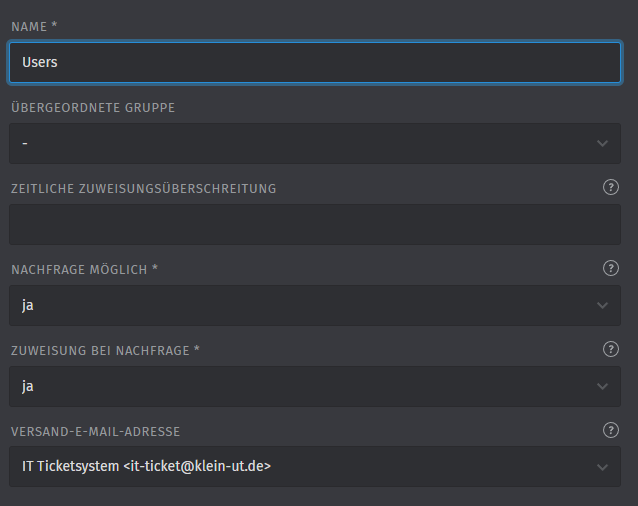Click the NACHFRAGE MÖGLICH label
The height and width of the screenshot is (506, 638).
[x=83, y=269]
